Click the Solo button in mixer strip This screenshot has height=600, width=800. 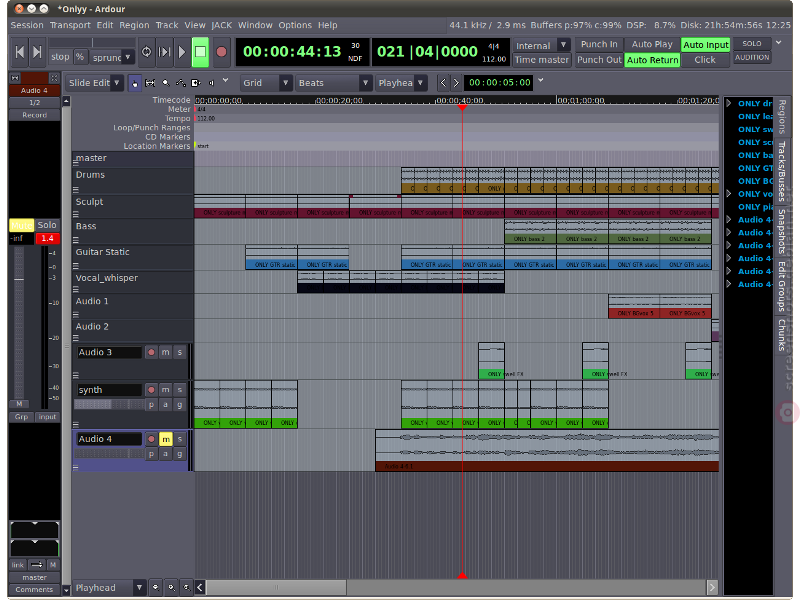click(x=47, y=225)
